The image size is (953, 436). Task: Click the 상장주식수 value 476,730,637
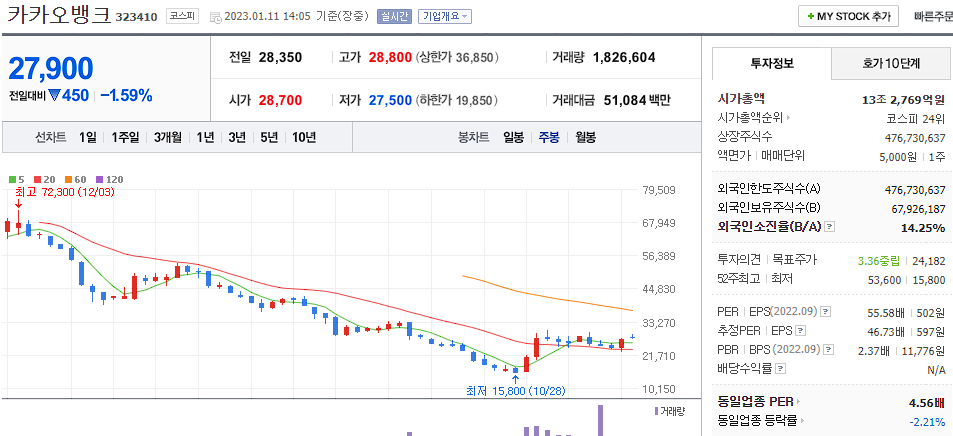[915, 137]
